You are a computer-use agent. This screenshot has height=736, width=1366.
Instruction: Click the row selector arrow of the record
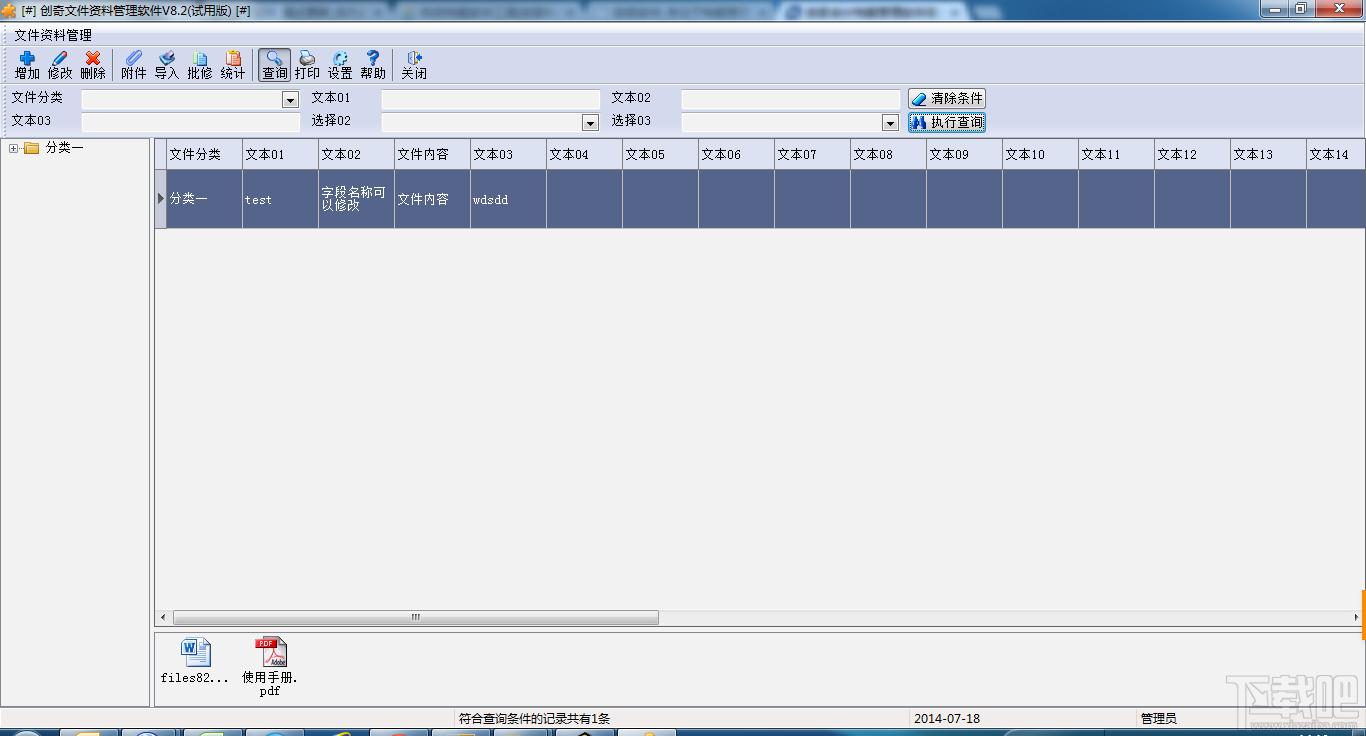point(160,199)
